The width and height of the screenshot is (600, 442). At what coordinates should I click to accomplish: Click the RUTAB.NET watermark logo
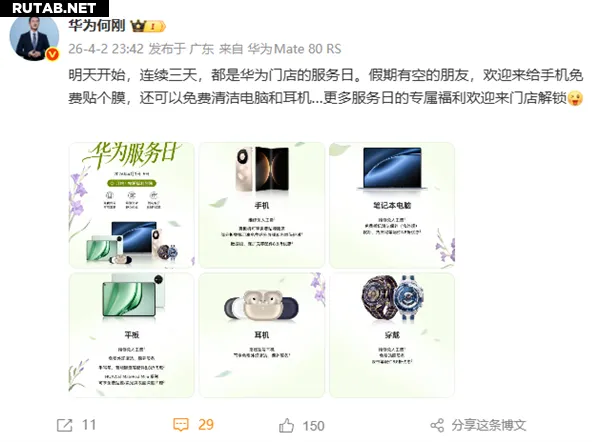pyautogui.click(x=54, y=8)
